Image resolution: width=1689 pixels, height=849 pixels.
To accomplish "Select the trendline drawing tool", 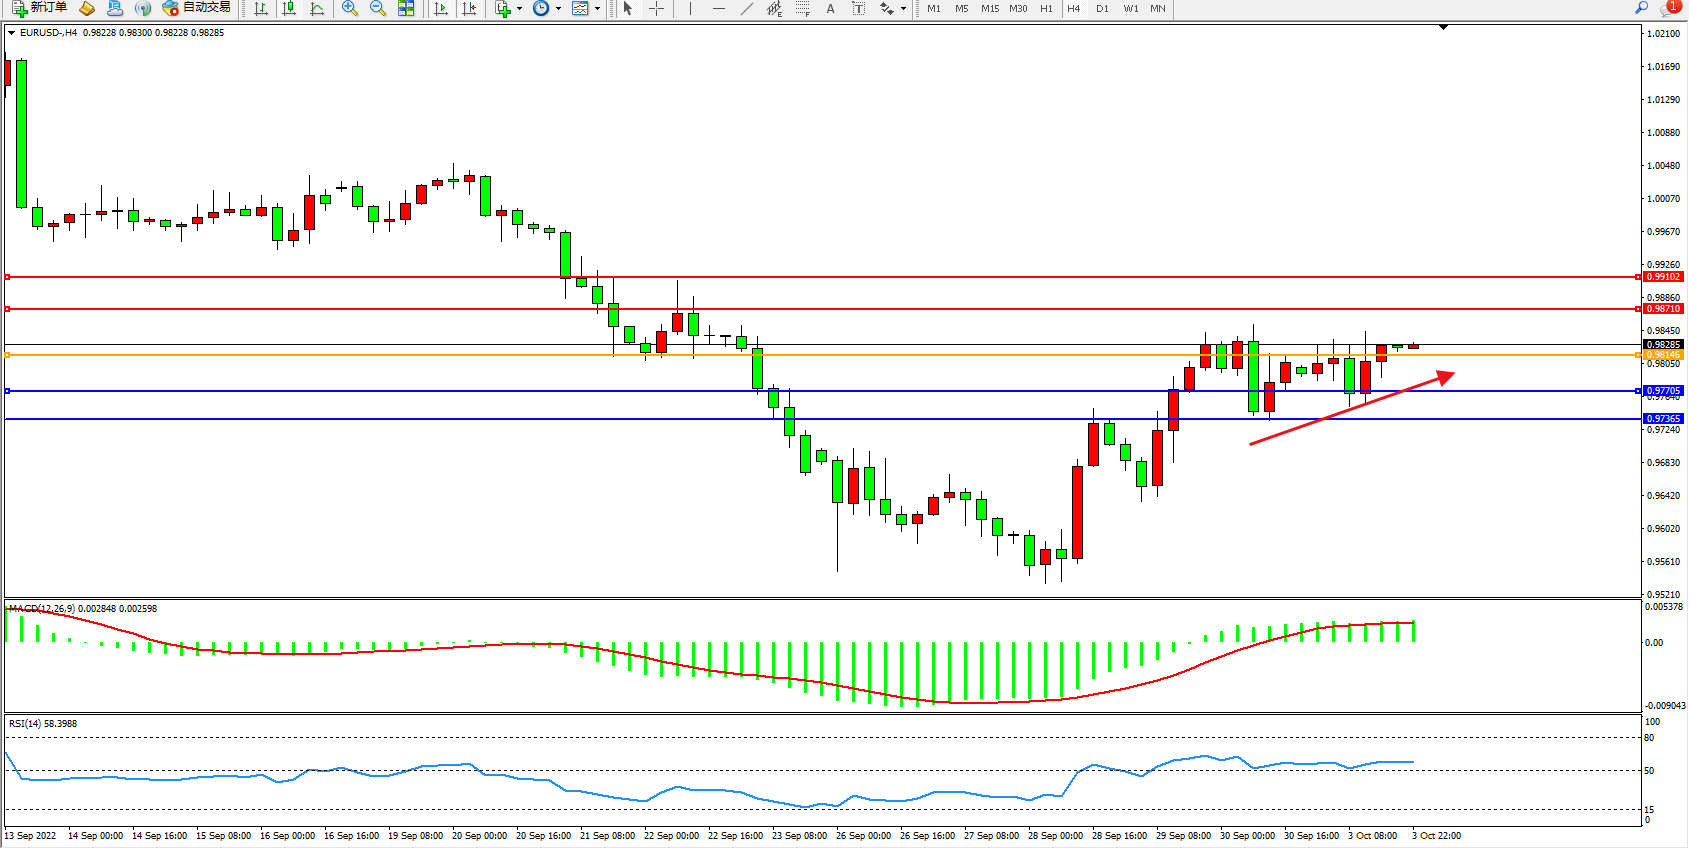I will coord(746,8).
